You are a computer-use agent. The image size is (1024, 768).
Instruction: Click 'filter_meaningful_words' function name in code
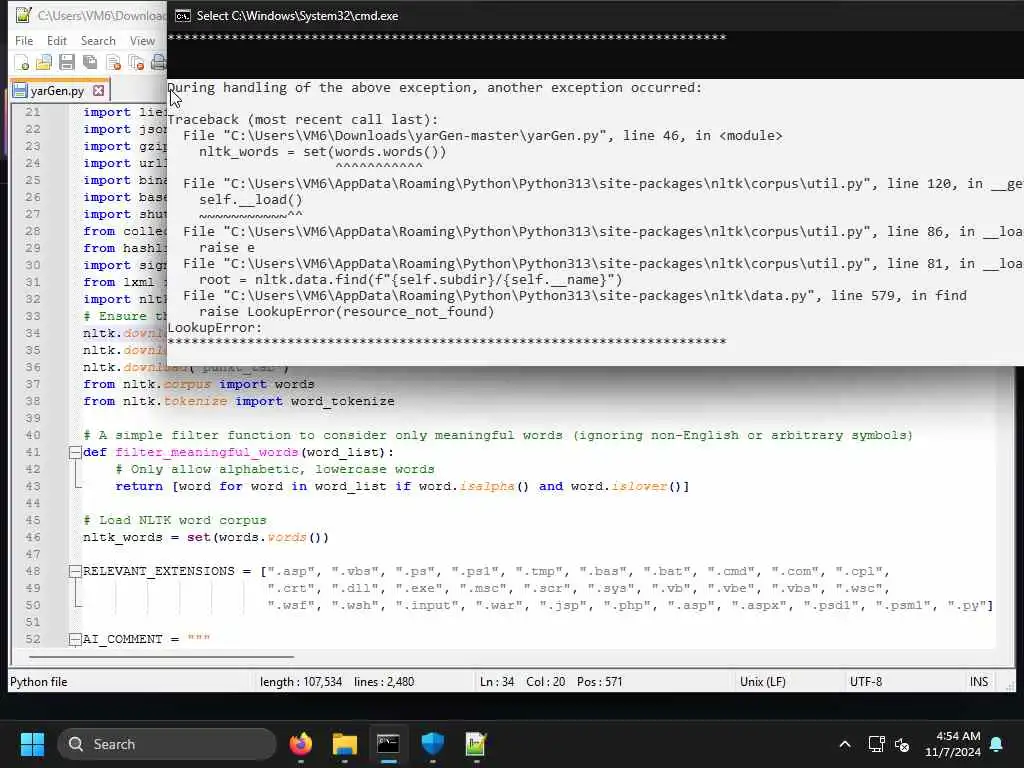(x=206, y=453)
